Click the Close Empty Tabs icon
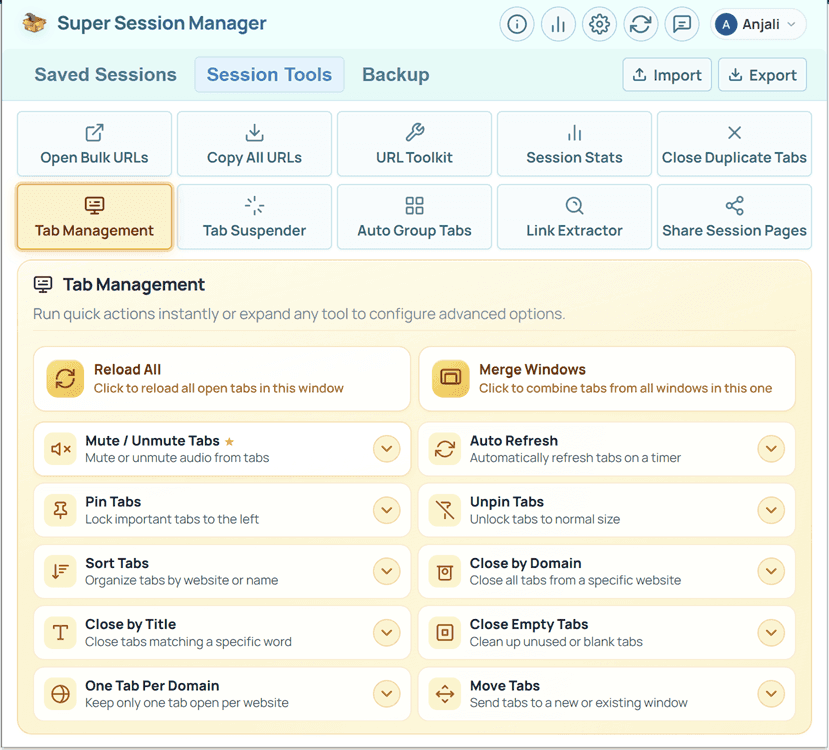Image resolution: width=829 pixels, height=750 pixels. click(445, 633)
